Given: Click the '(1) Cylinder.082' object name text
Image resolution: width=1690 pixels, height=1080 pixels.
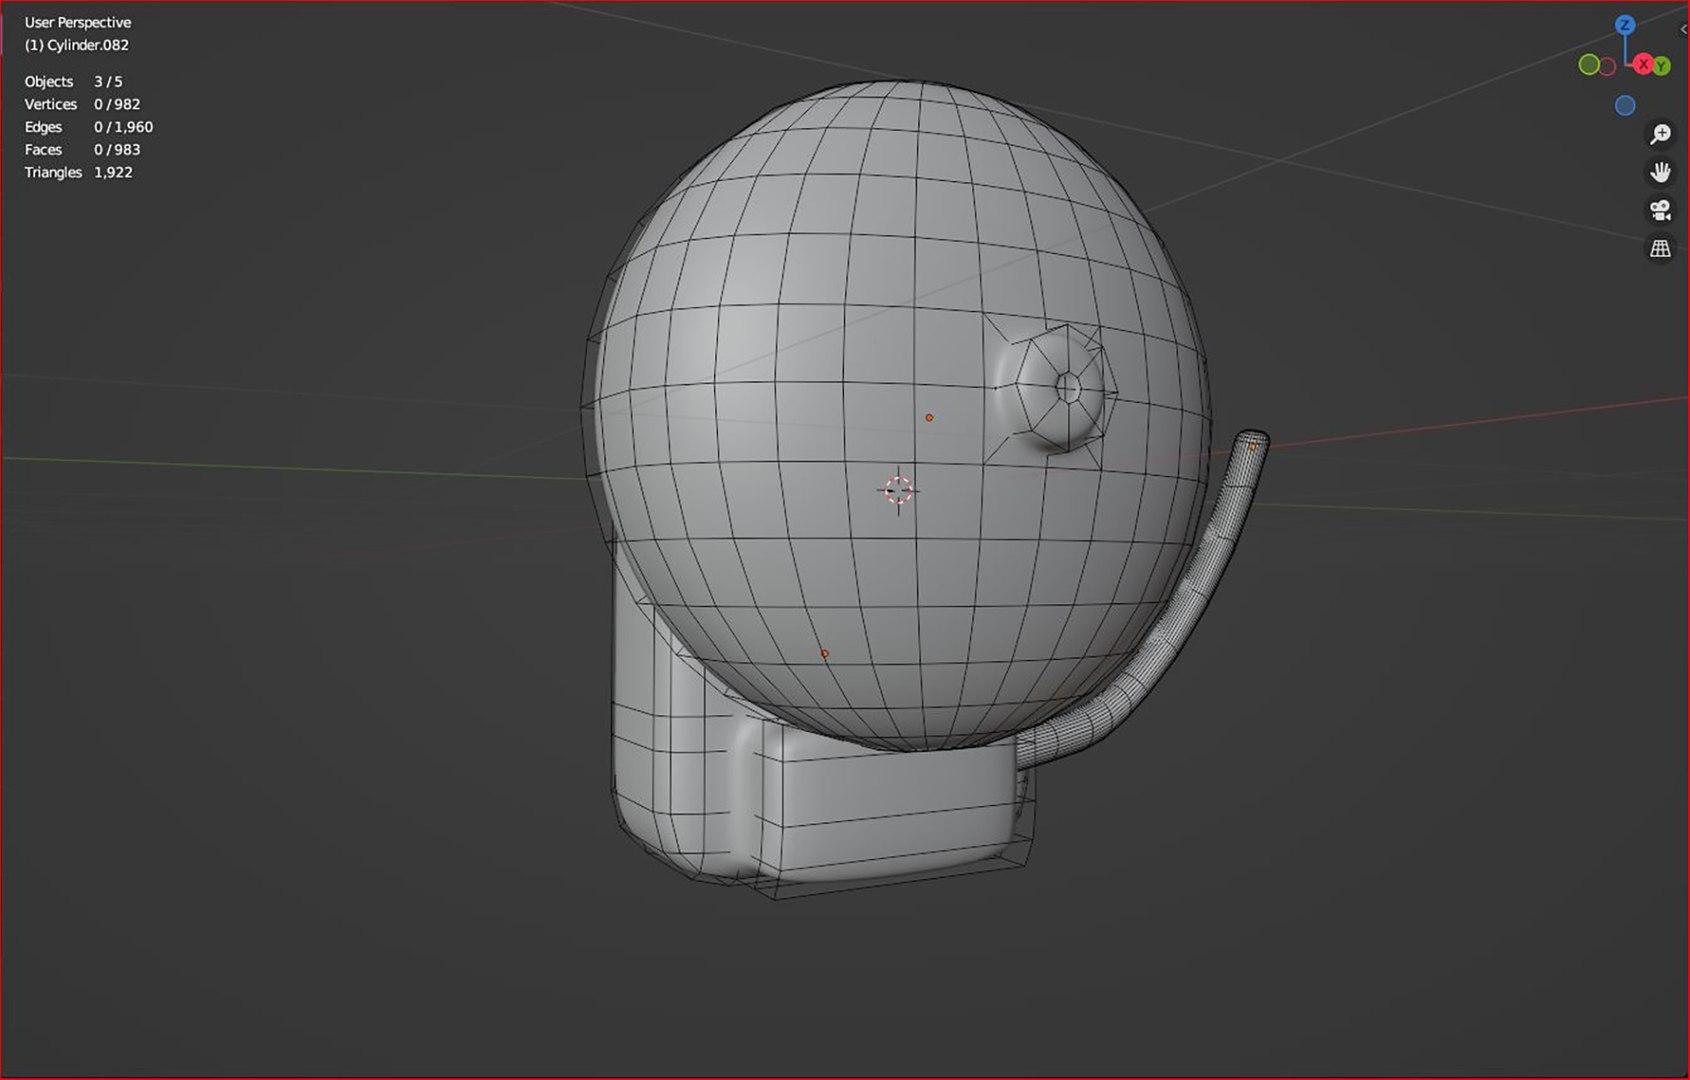Looking at the screenshot, I should click(x=77, y=45).
